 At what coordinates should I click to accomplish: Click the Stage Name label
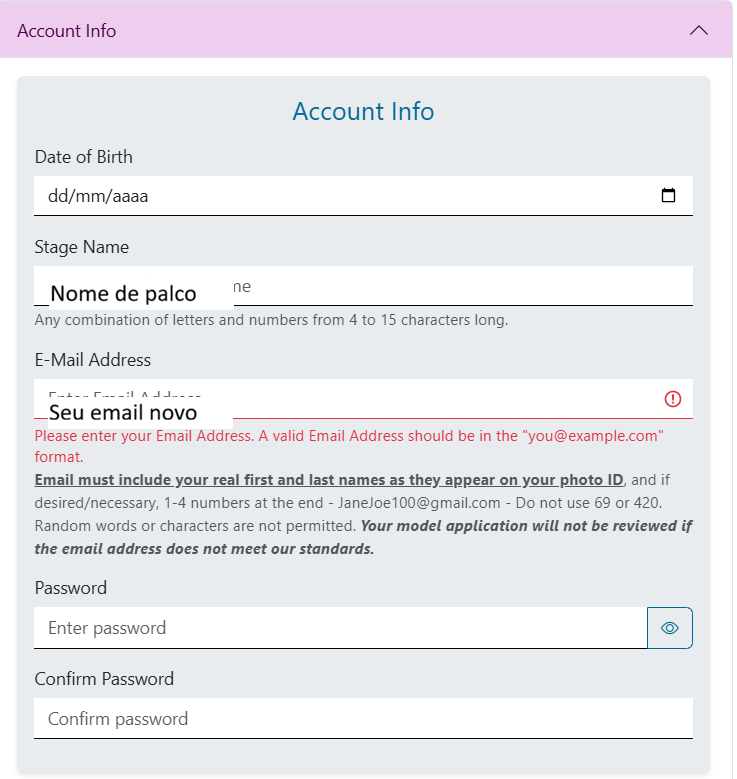click(82, 247)
